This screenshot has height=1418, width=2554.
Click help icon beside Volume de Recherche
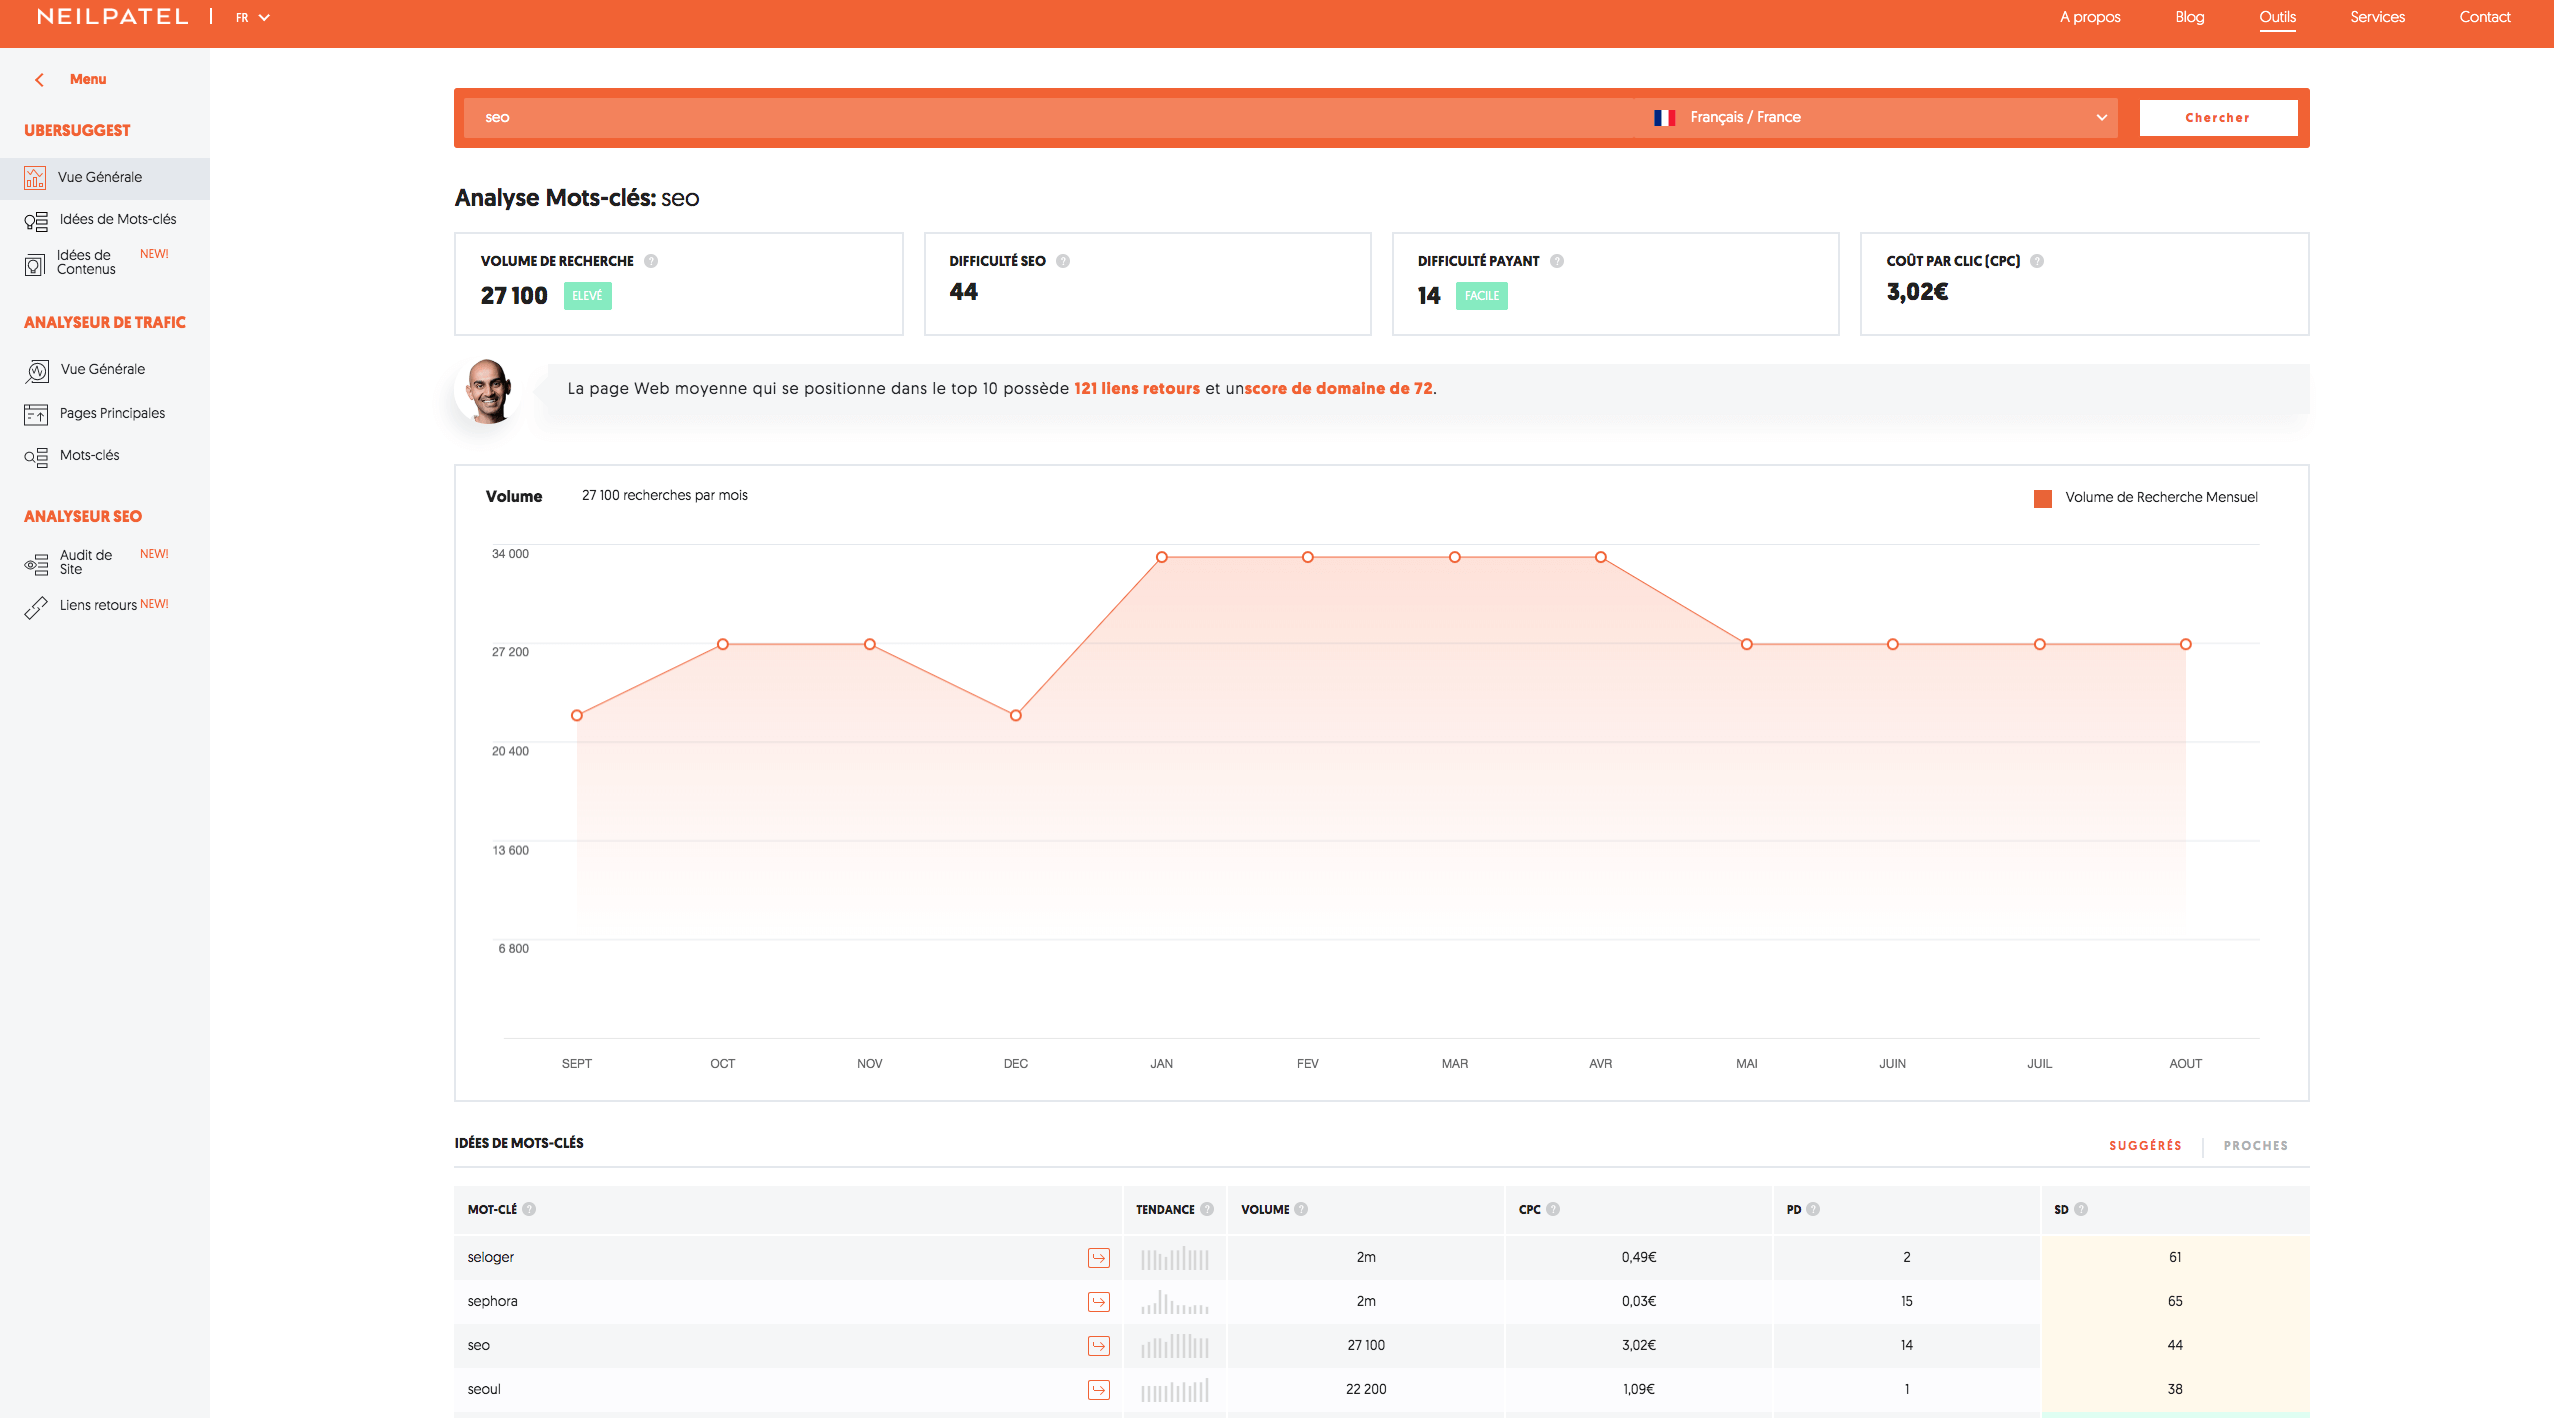point(651,261)
